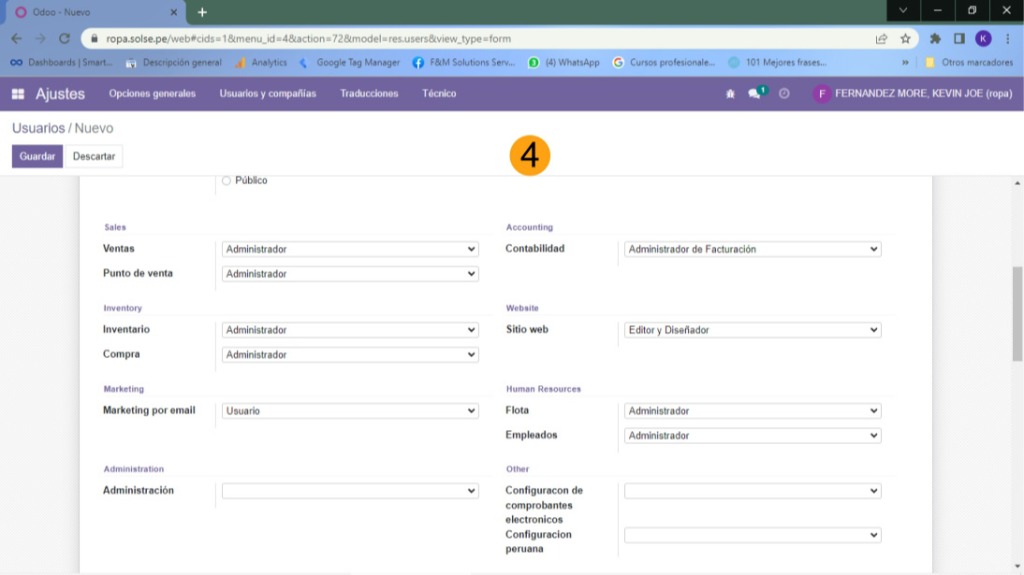Open WhatsApp bookmark
The image size is (1024, 575).
coord(564,63)
